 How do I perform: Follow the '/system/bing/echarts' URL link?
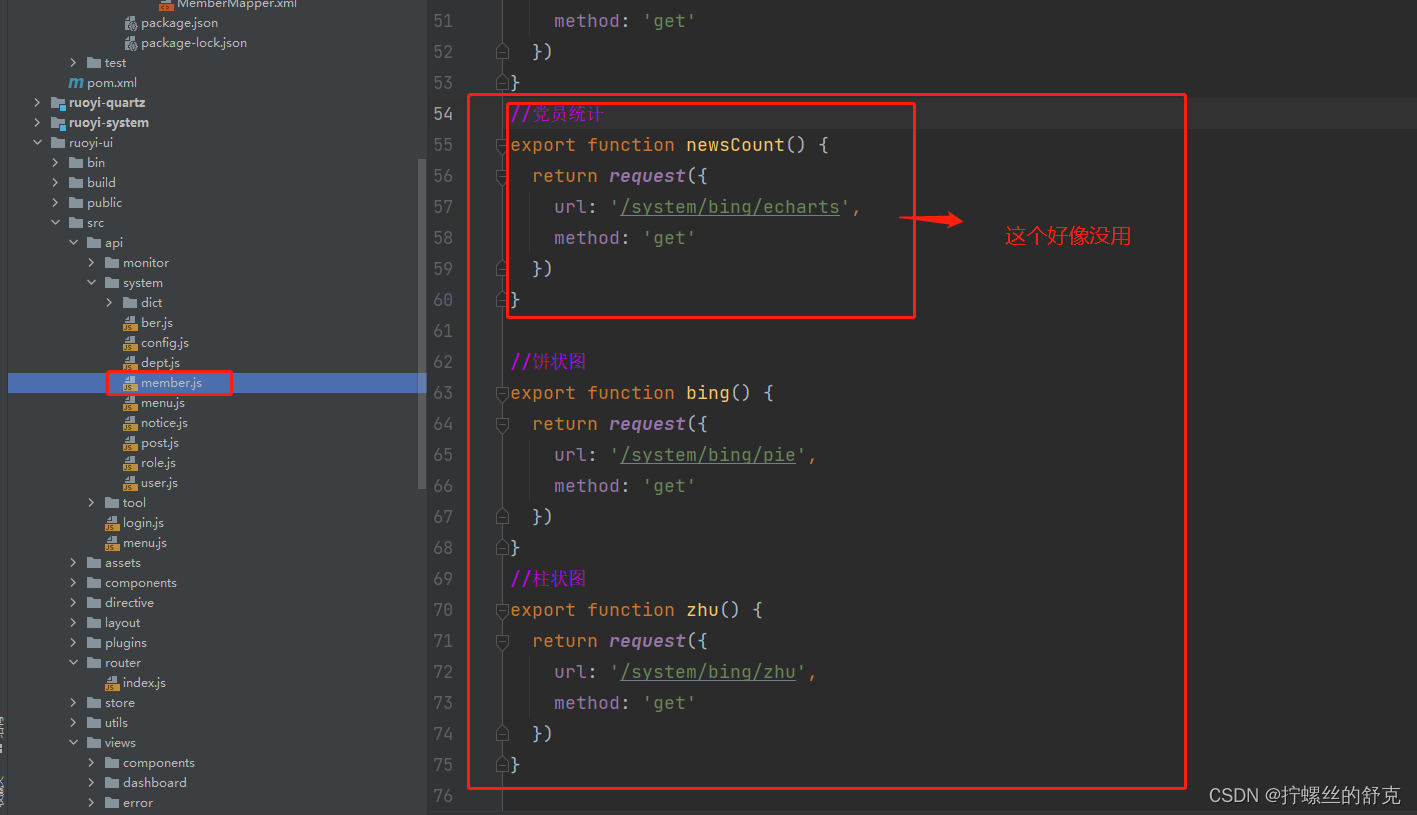[730, 207]
